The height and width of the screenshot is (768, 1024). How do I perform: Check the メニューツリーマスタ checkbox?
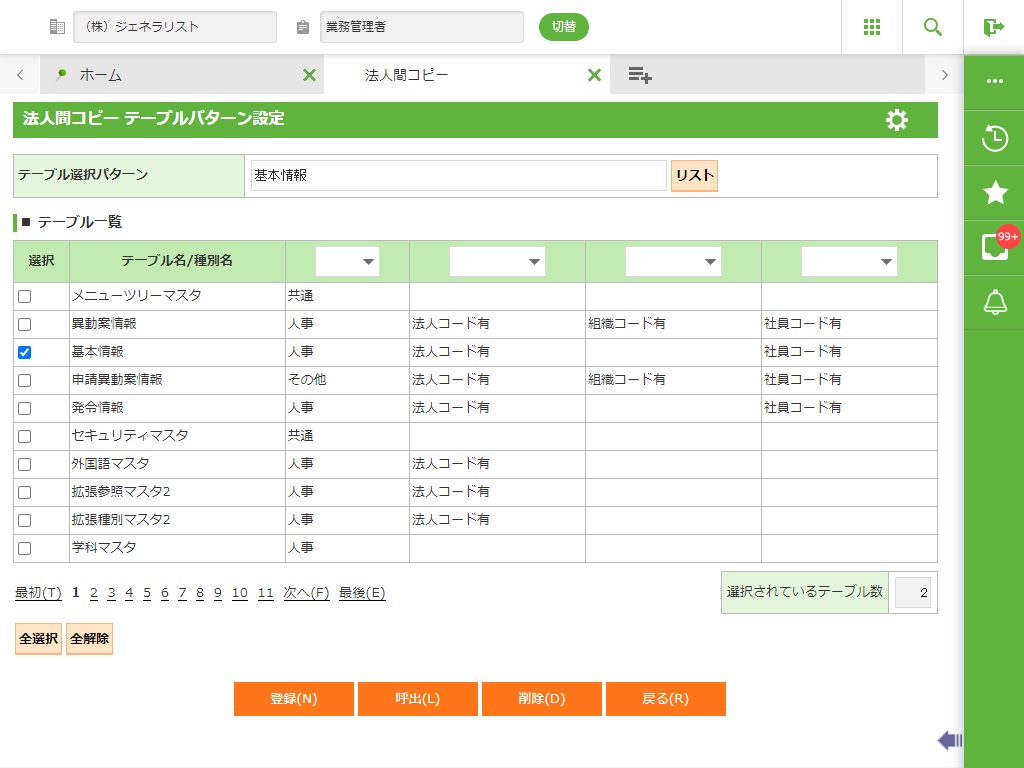click(25, 297)
